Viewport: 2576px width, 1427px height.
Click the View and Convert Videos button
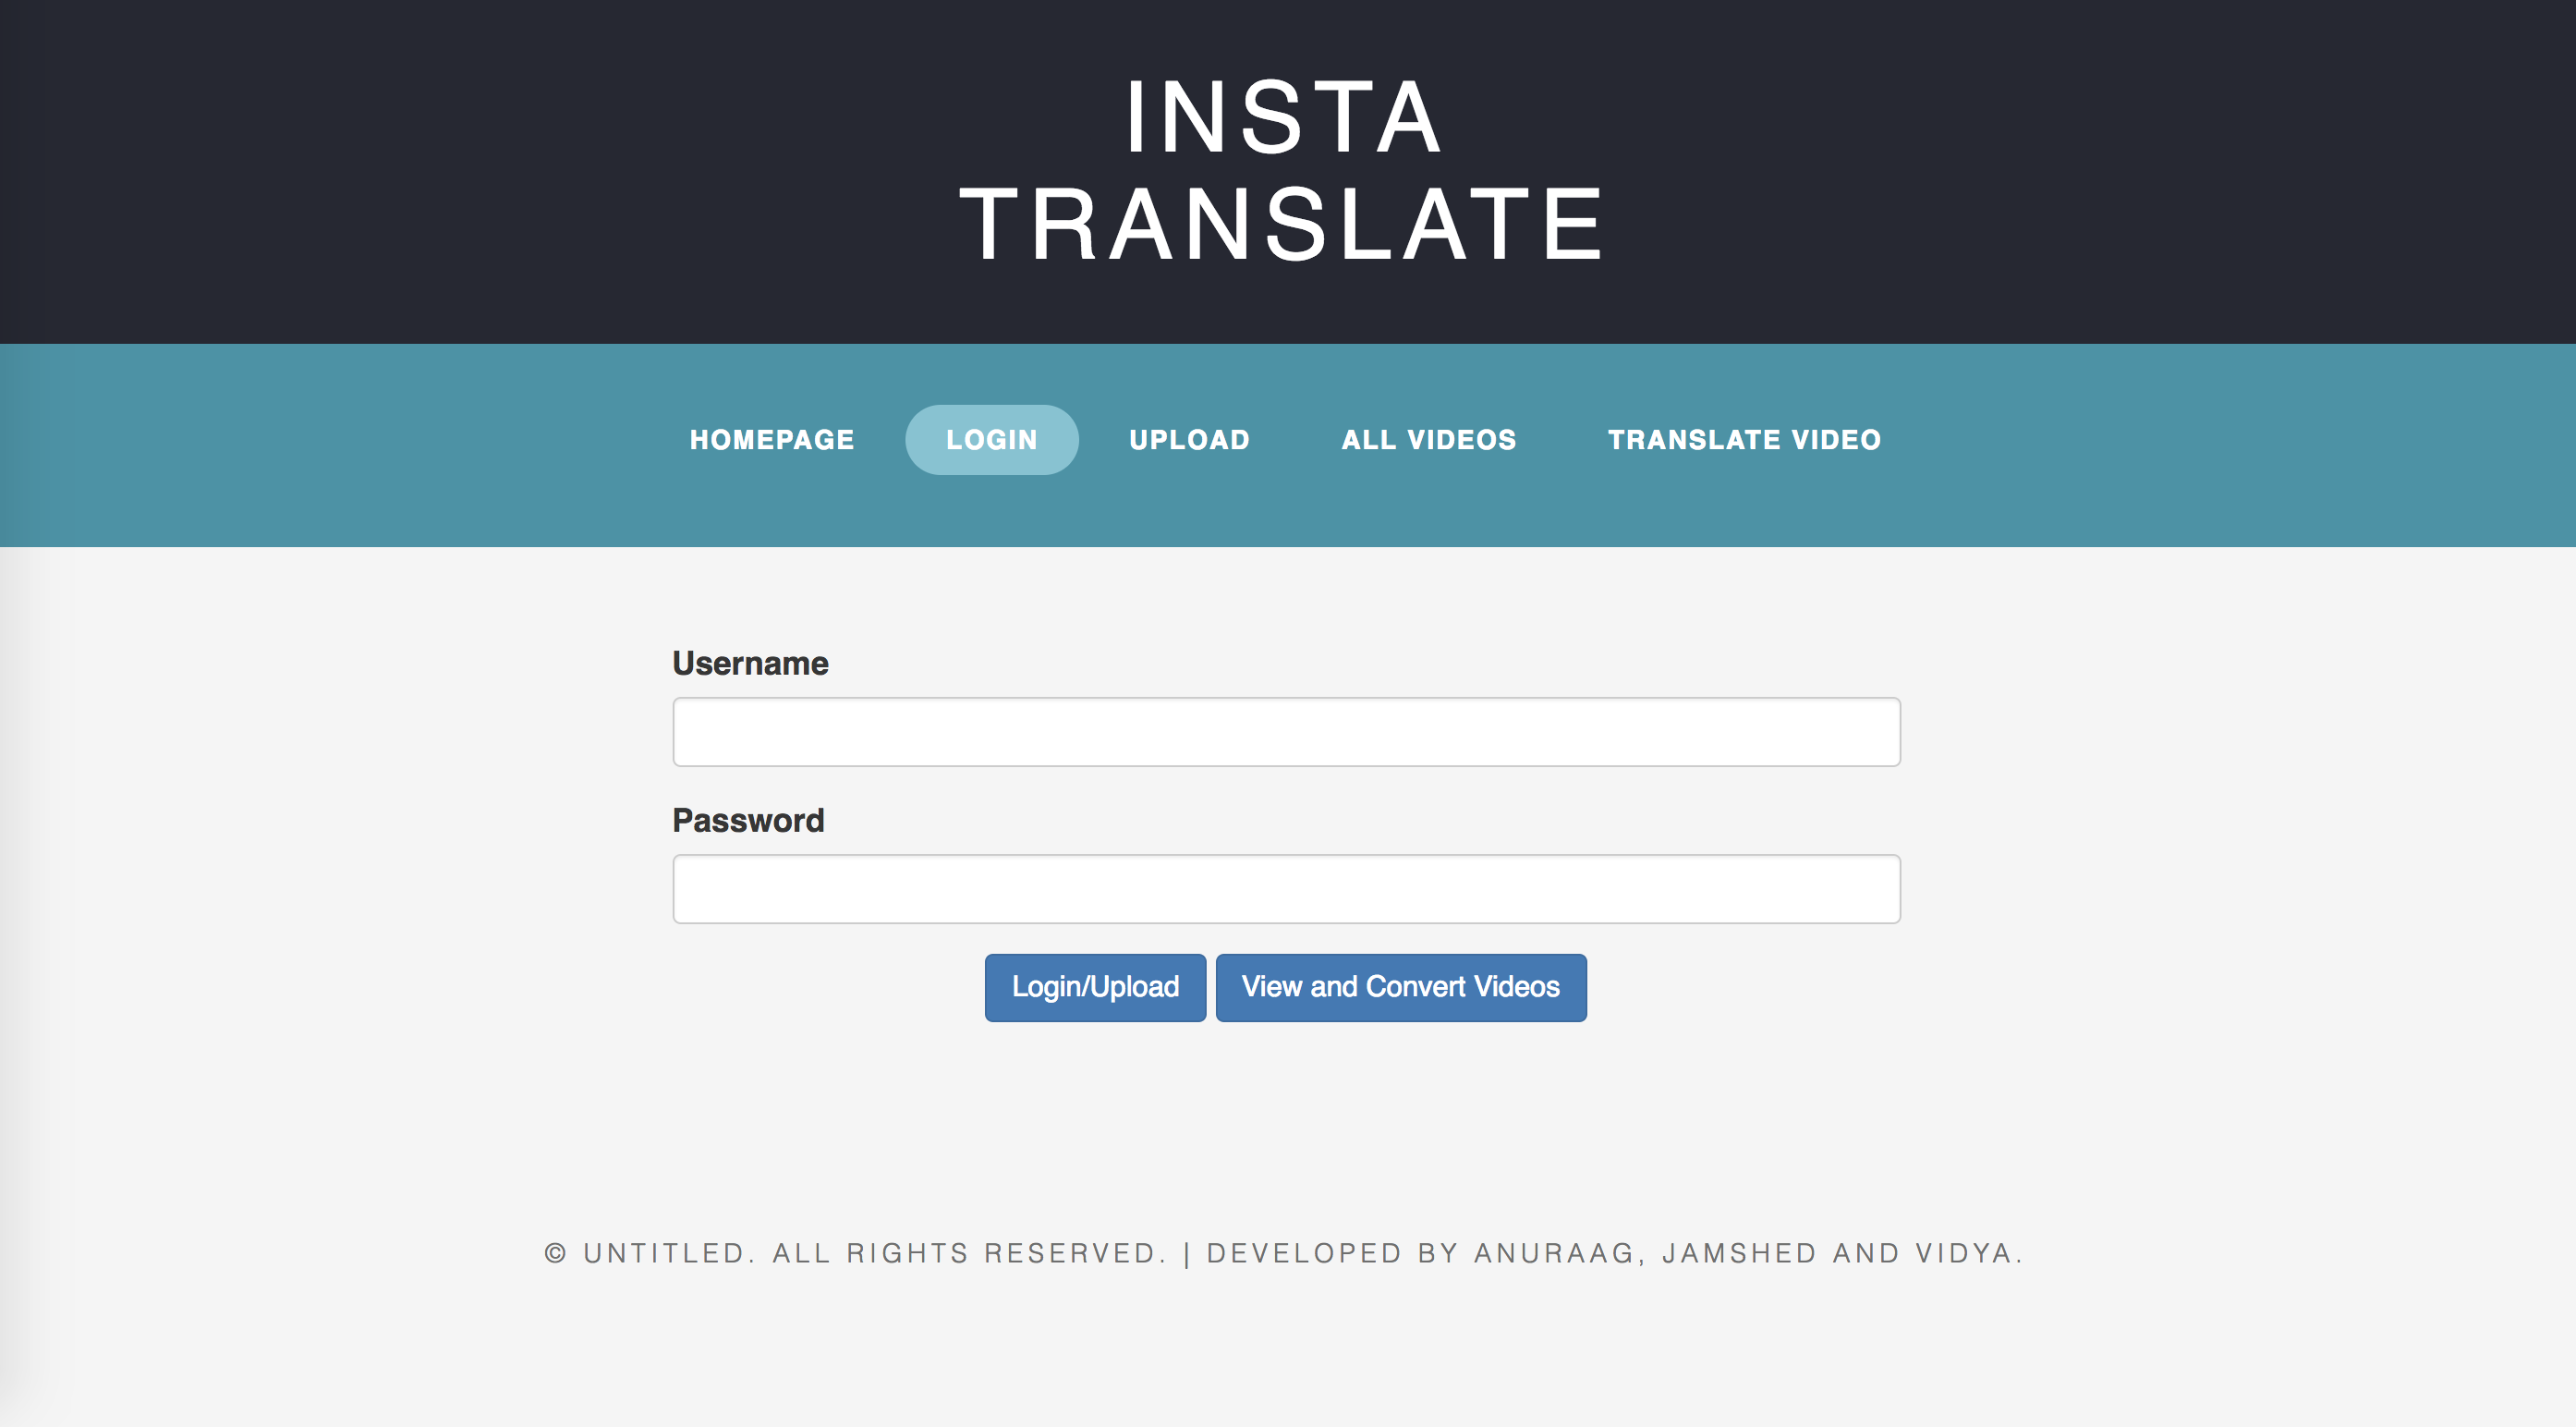point(1400,987)
